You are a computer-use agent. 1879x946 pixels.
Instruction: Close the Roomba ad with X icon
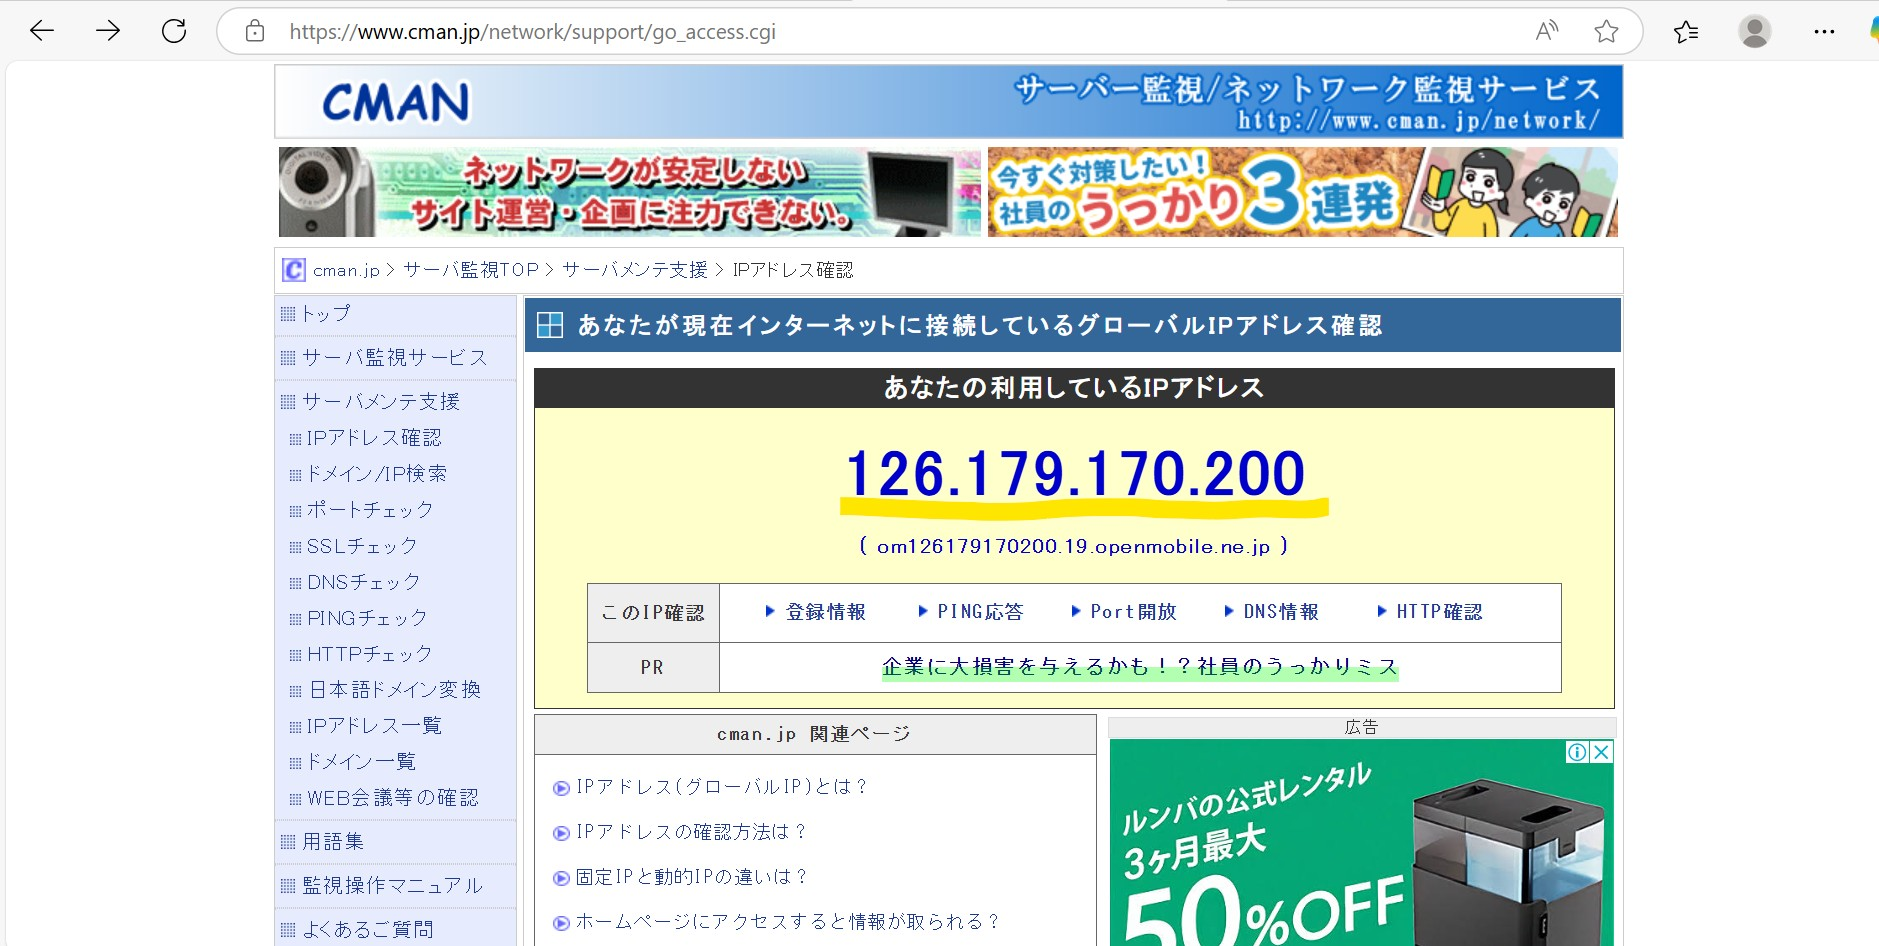(x=1602, y=752)
